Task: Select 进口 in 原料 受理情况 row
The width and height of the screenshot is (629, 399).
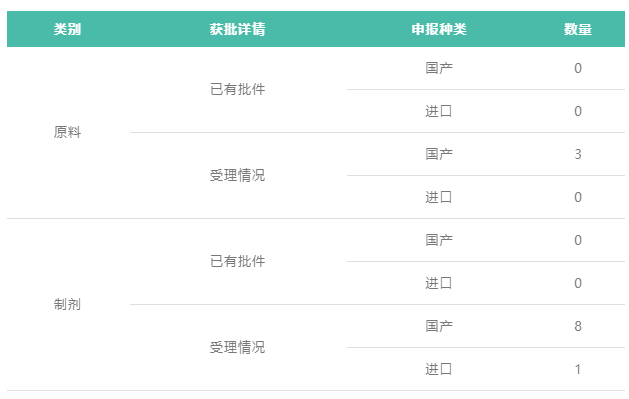Action: pyautogui.click(x=439, y=197)
